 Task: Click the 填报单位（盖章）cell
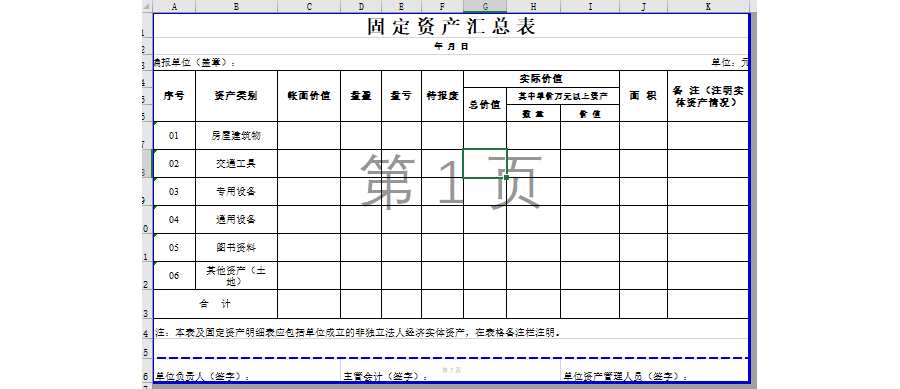[195, 63]
